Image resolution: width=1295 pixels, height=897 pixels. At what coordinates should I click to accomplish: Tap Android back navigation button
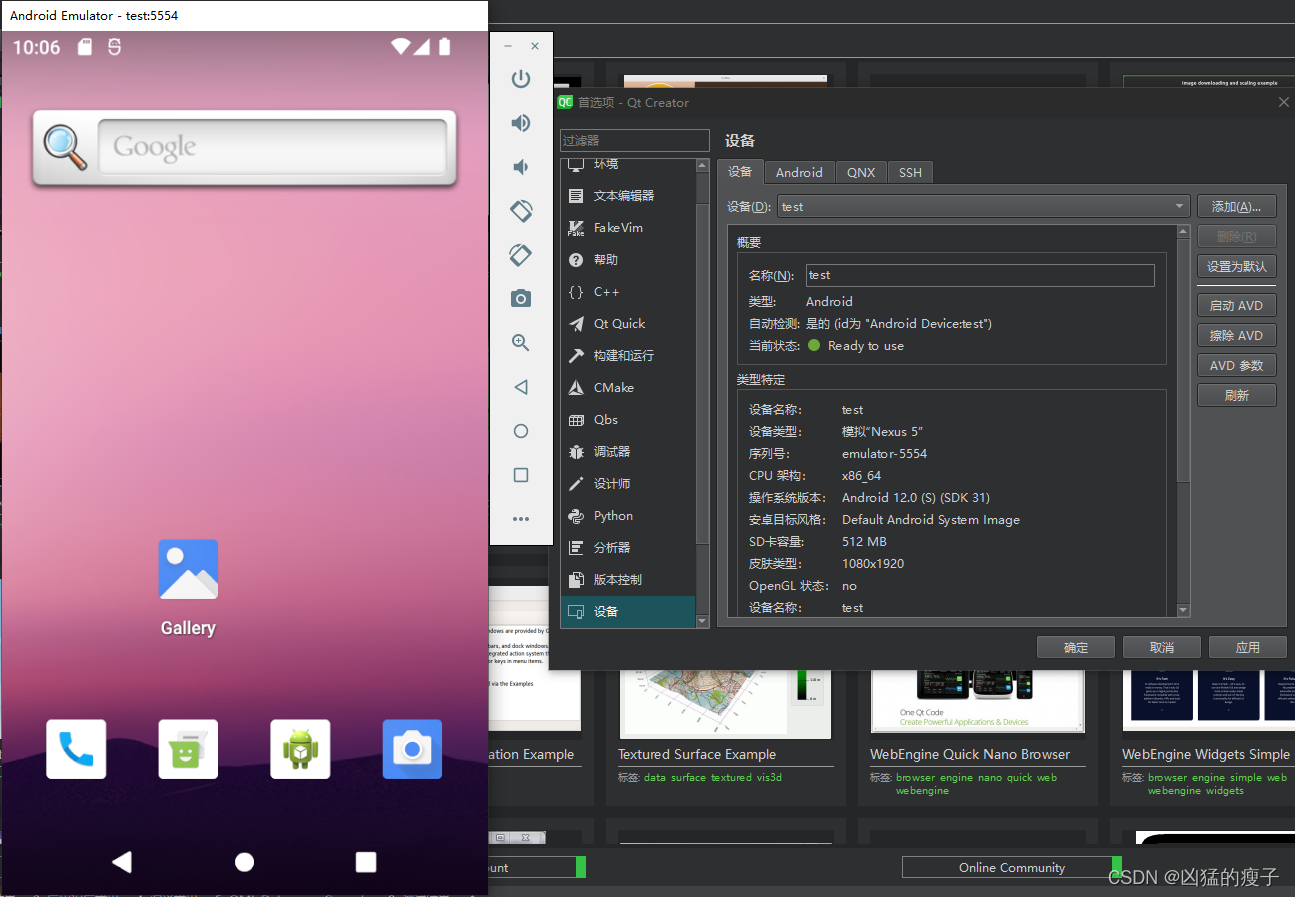tap(122, 862)
